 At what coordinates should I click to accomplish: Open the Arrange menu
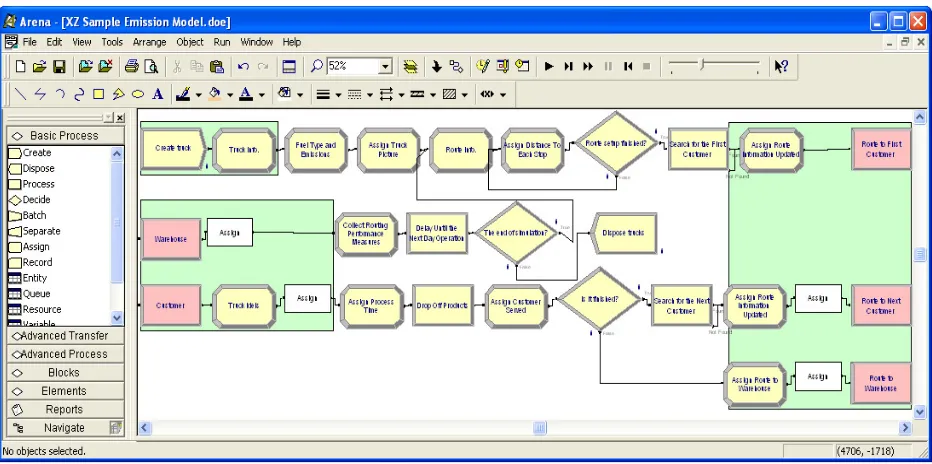pyautogui.click(x=149, y=42)
